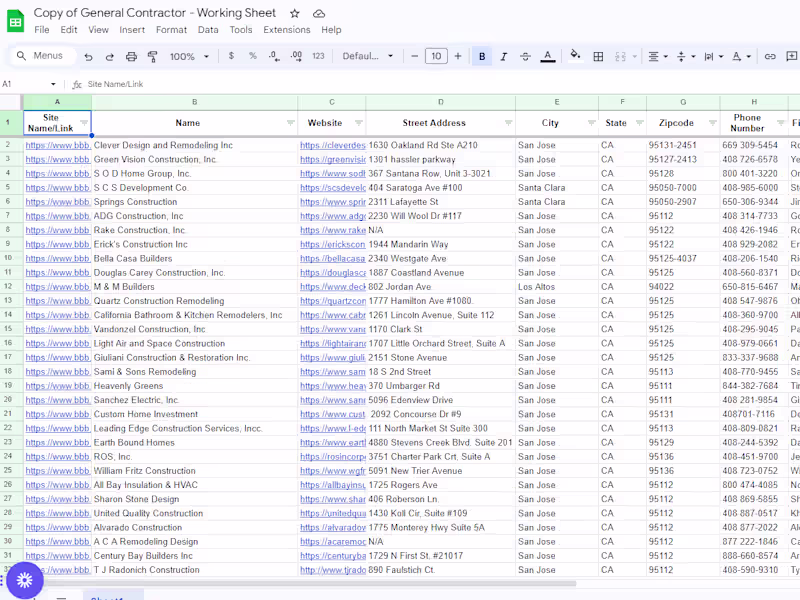Open the zoom level dropdown

(188, 57)
